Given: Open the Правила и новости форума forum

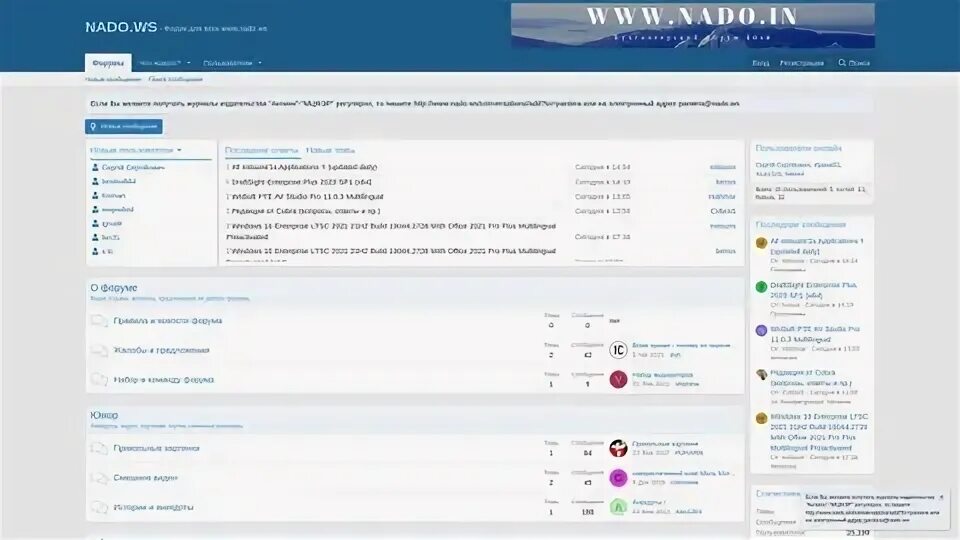Looking at the screenshot, I should [x=168, y=321].
